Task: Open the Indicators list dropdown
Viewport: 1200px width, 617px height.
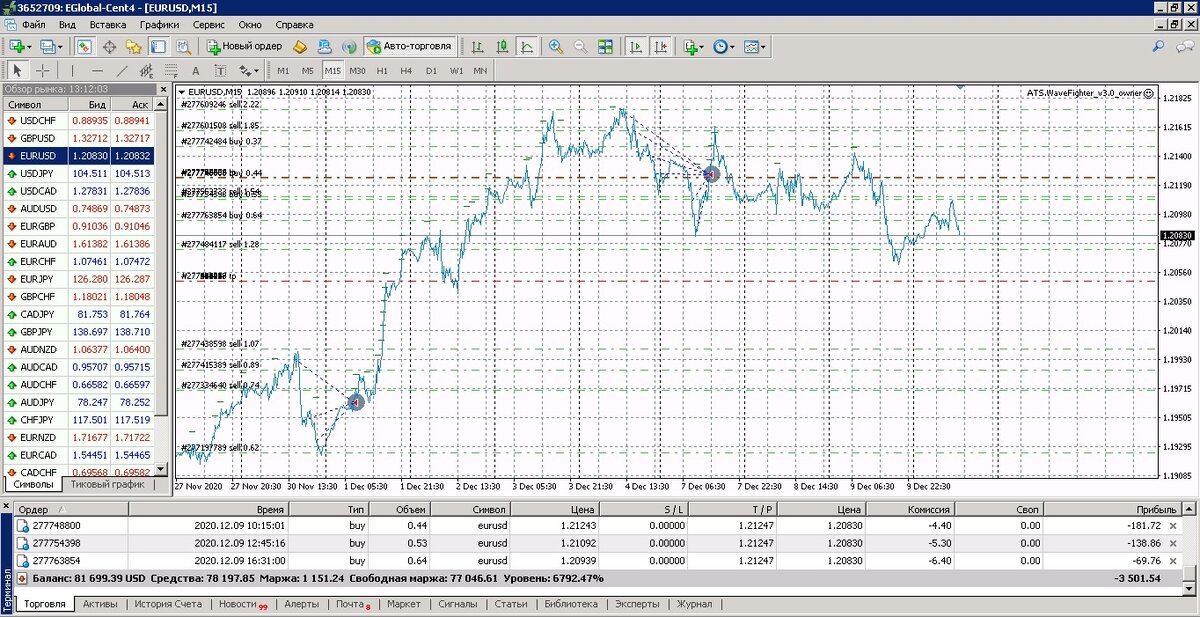Action: [x=694, y=46]
